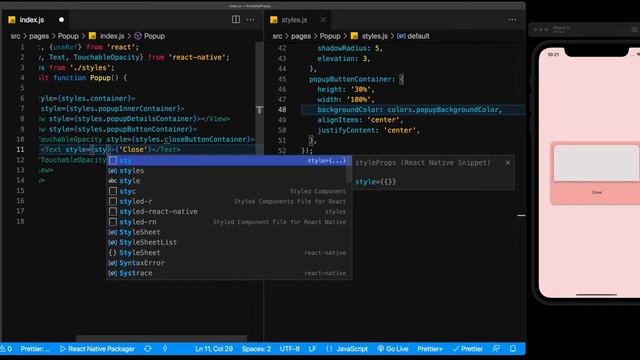Click the module braces icon beside StyleSheet
Viewport: 640px width, 360px height.
click(x=113, y=253)
